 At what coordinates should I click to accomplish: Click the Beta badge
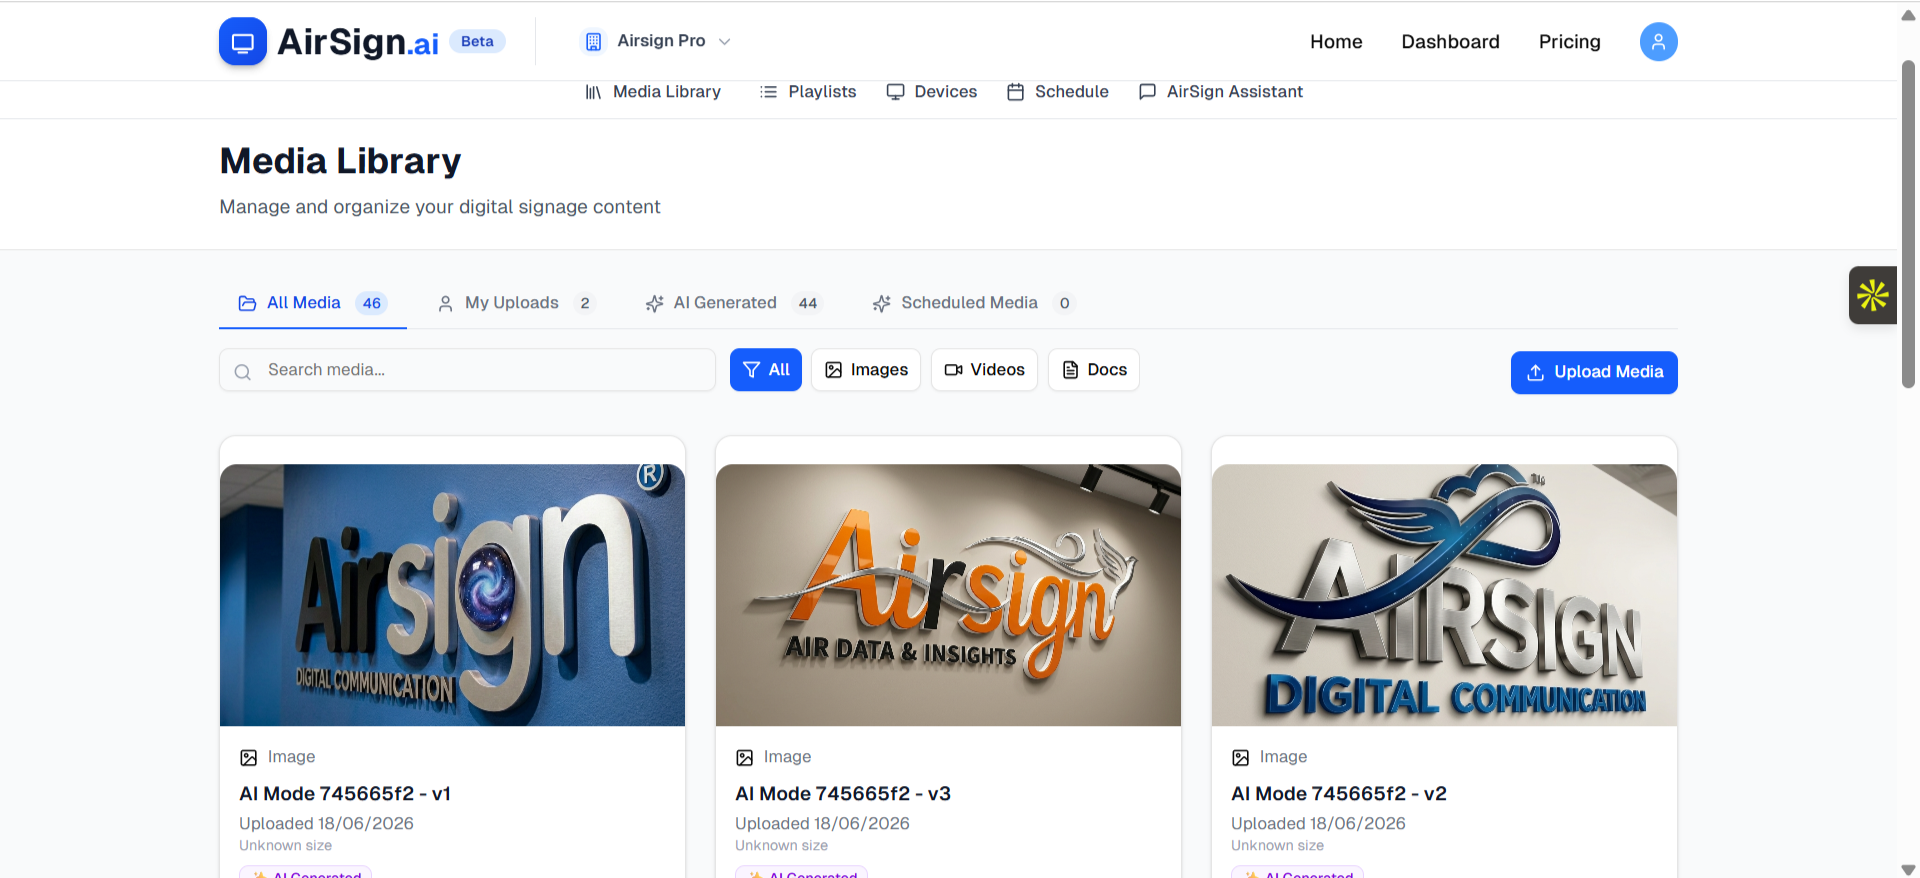477,41
